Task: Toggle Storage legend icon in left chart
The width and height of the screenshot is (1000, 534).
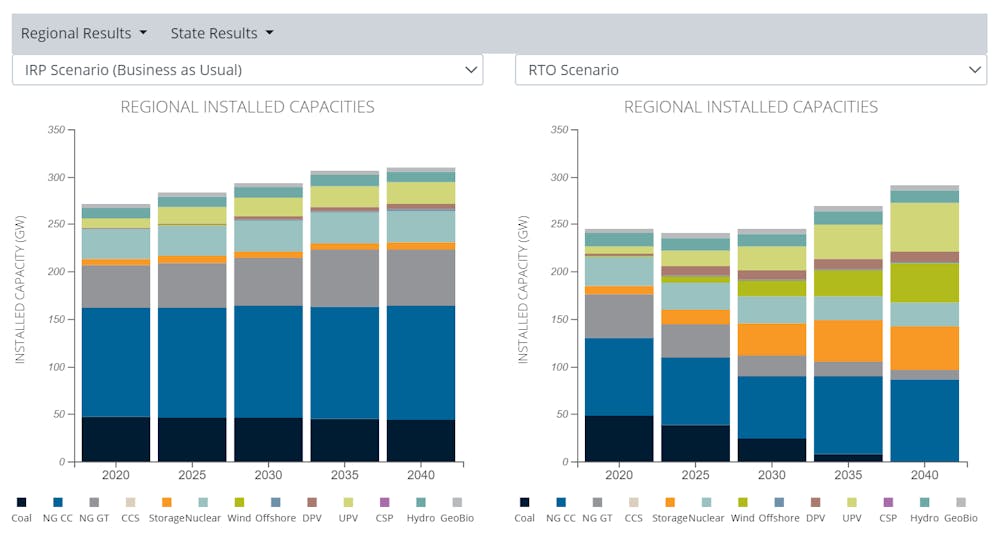Action: (166, 501)
